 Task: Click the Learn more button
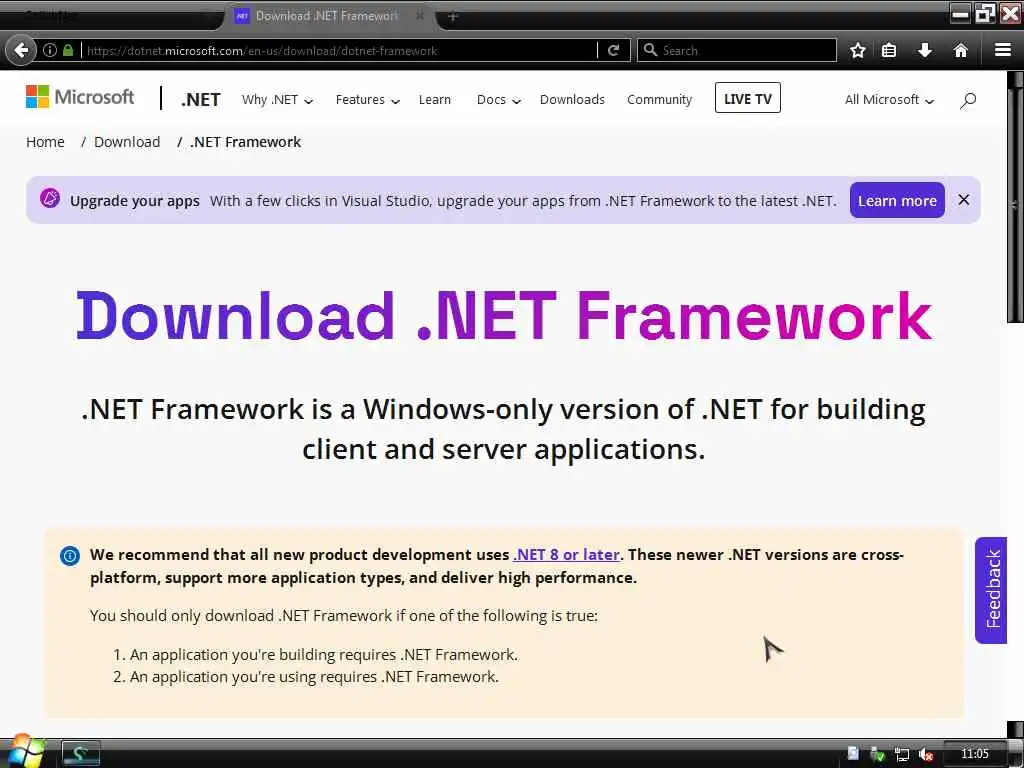[x=897, y=200]
